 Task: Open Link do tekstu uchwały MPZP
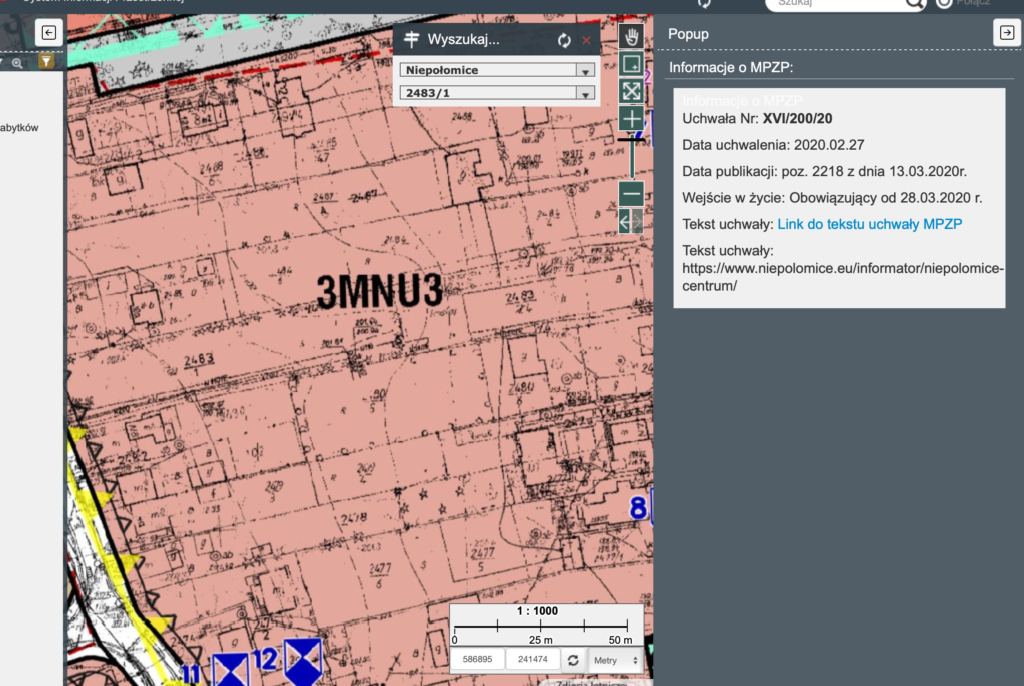click(x=869, y=224)
